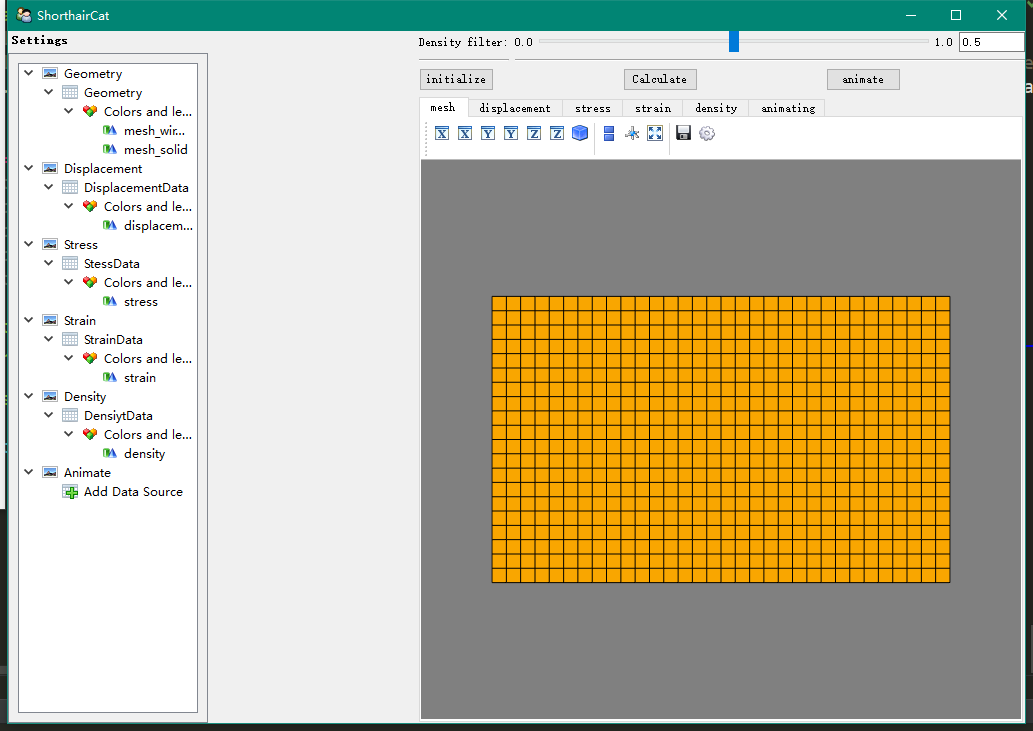The height and width of the screenshot is (731, 1033).
Task: Open the stress tab
Action: 592,108
